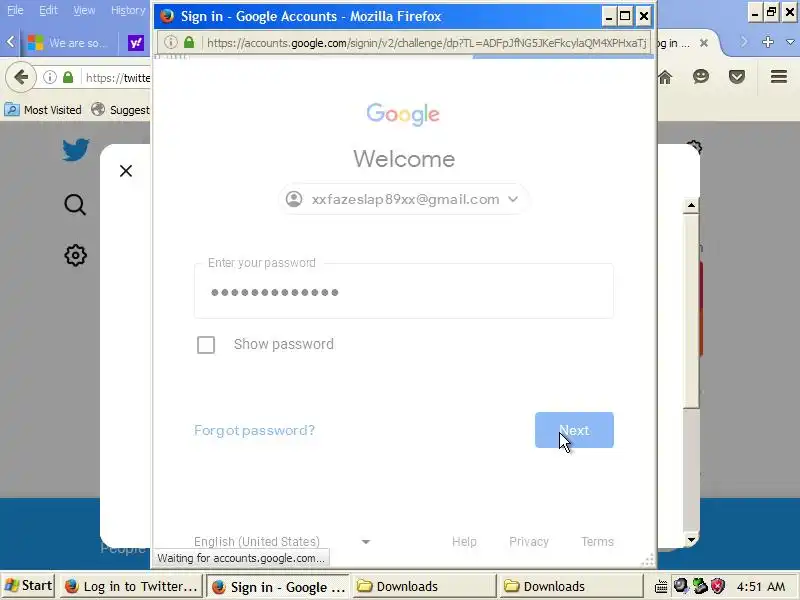This screenshot has height=600, width=800.
Task: Open first Downloads folder in taskbar
Action: coord(423,586)
